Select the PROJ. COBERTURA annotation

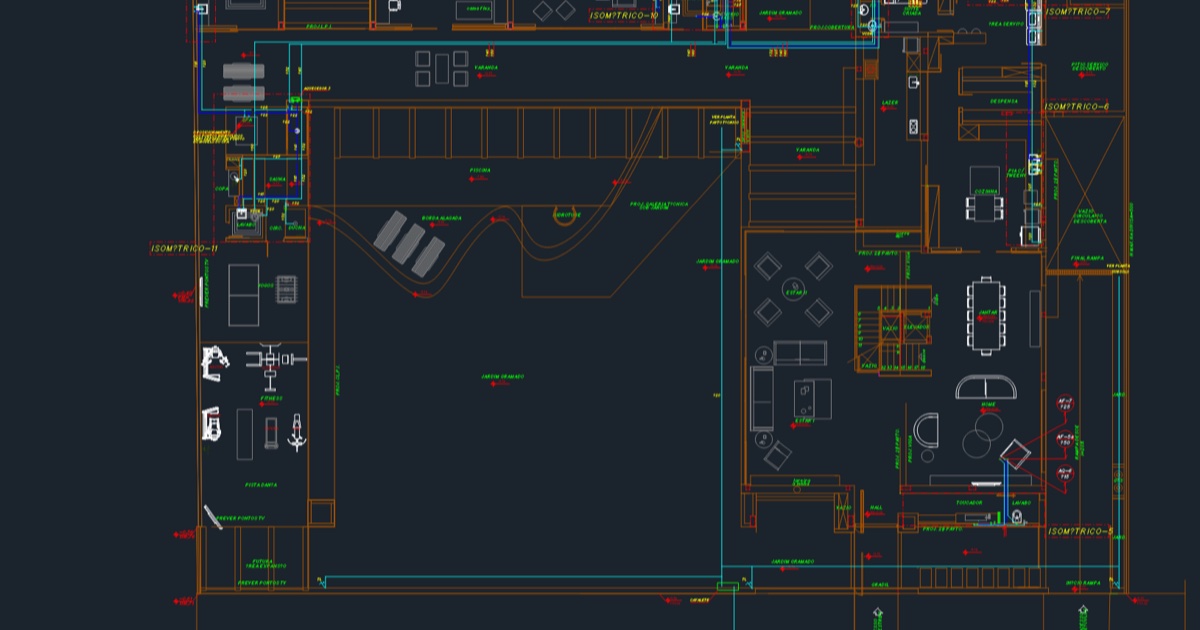[831, 28]
